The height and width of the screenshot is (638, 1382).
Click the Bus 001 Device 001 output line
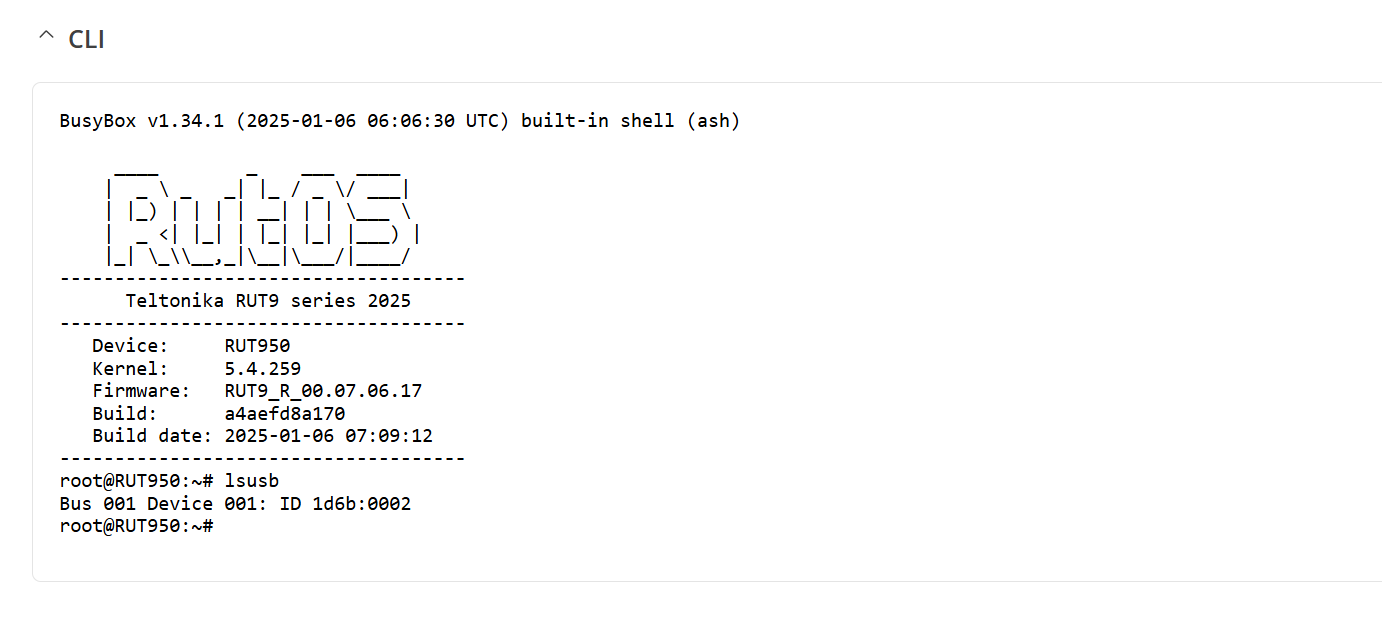[x=235, y=504]
